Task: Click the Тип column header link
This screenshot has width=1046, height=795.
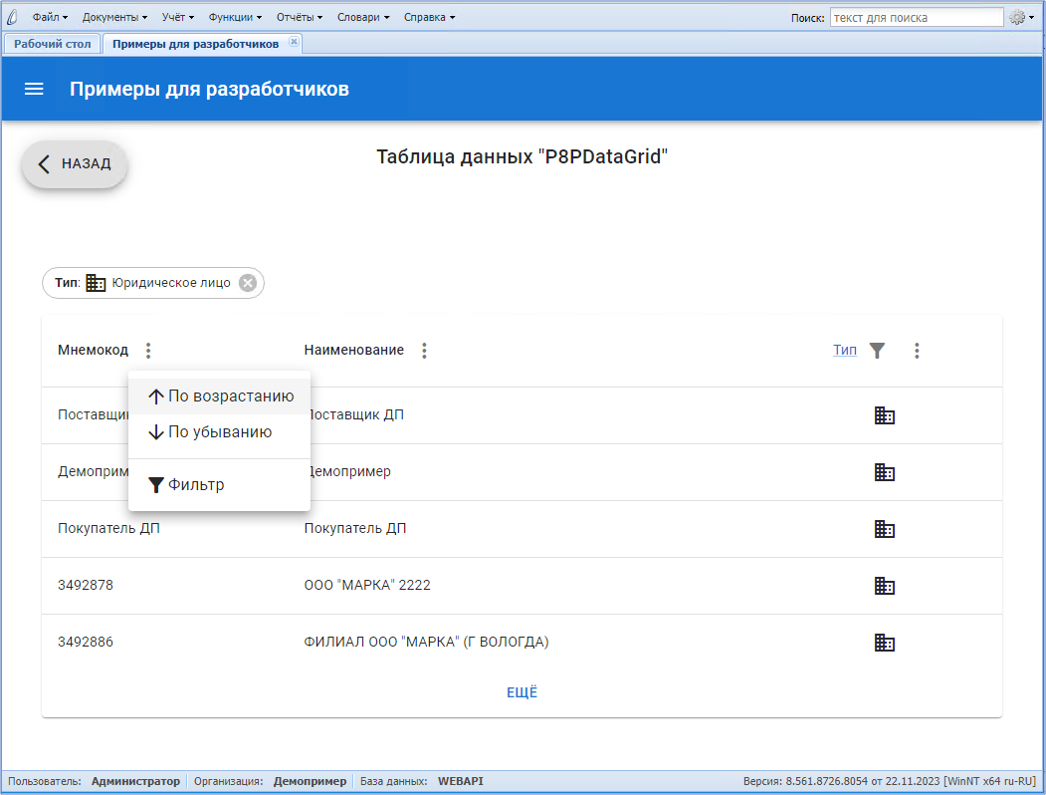Action: pyautogui.click(x=844, y=350)
